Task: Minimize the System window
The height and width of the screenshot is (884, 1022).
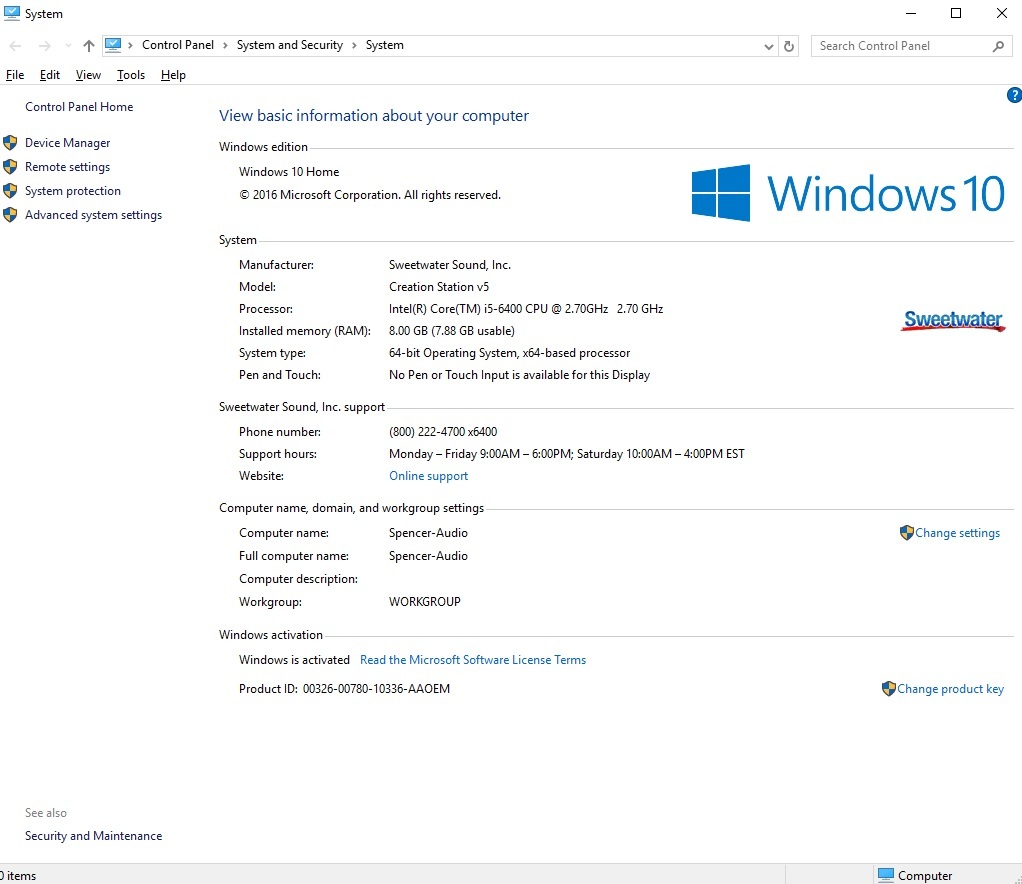Action: coord(911,13)
